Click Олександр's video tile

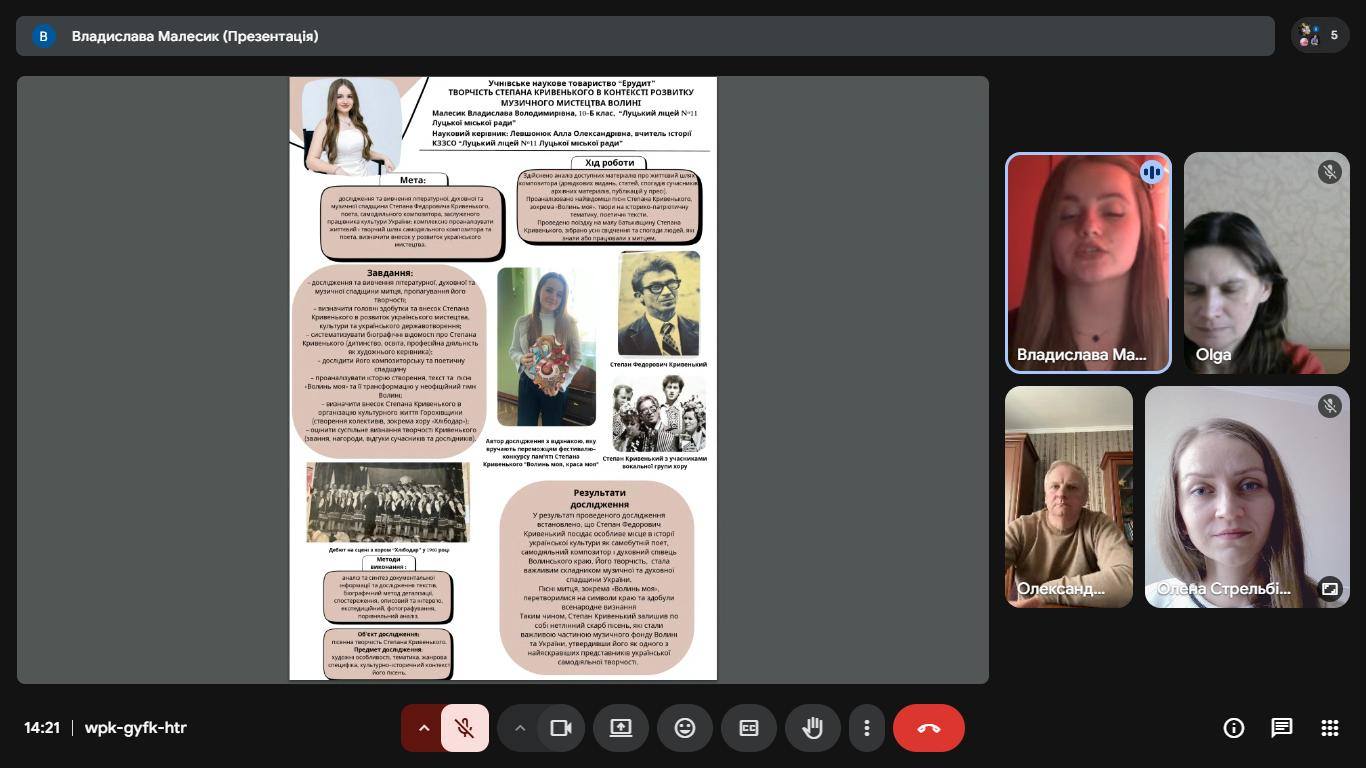1068,497
